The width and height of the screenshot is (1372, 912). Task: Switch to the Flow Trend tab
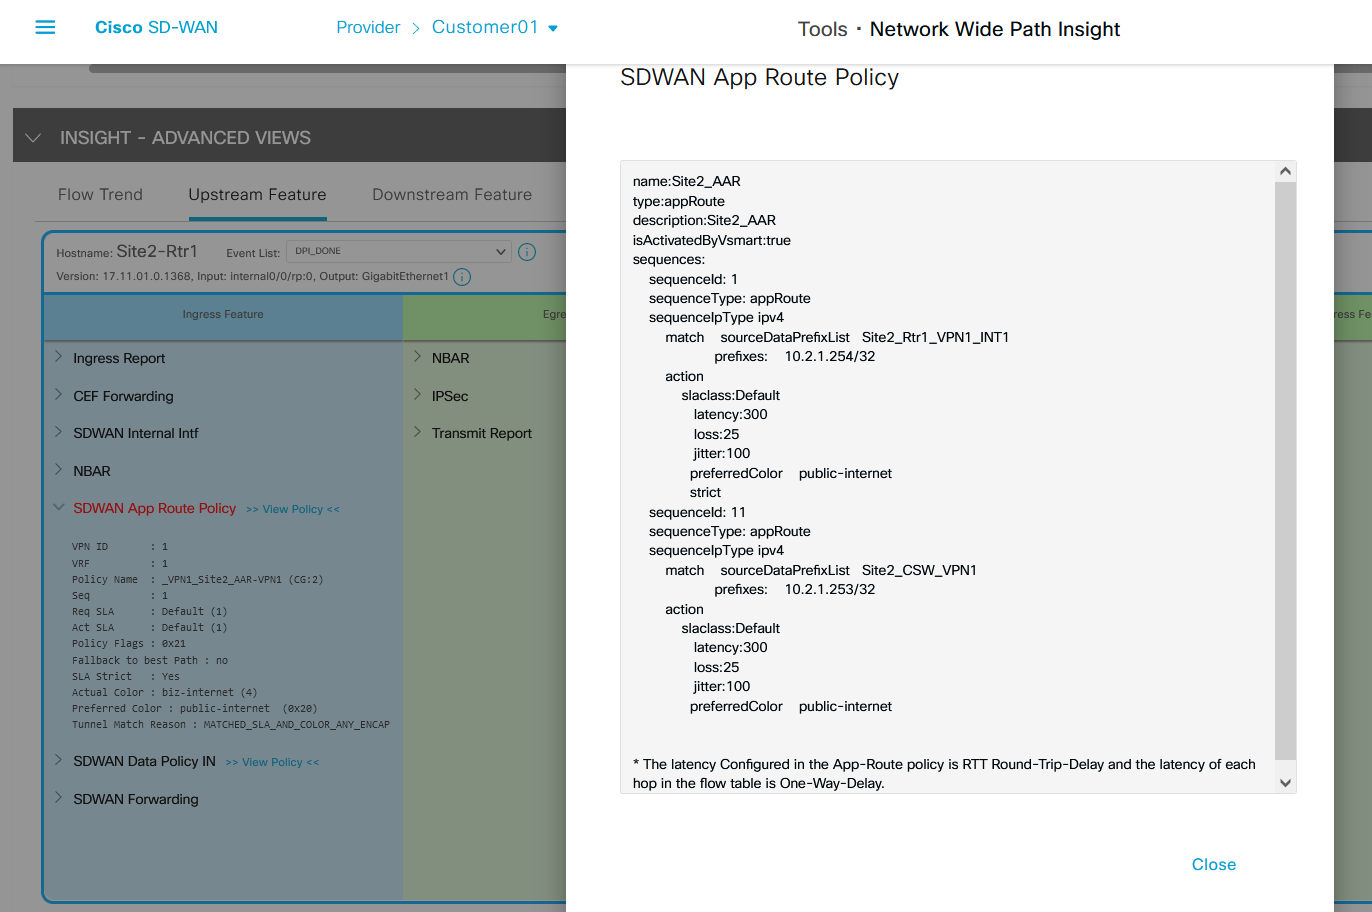pyautogui.click(x=100, y=194)
